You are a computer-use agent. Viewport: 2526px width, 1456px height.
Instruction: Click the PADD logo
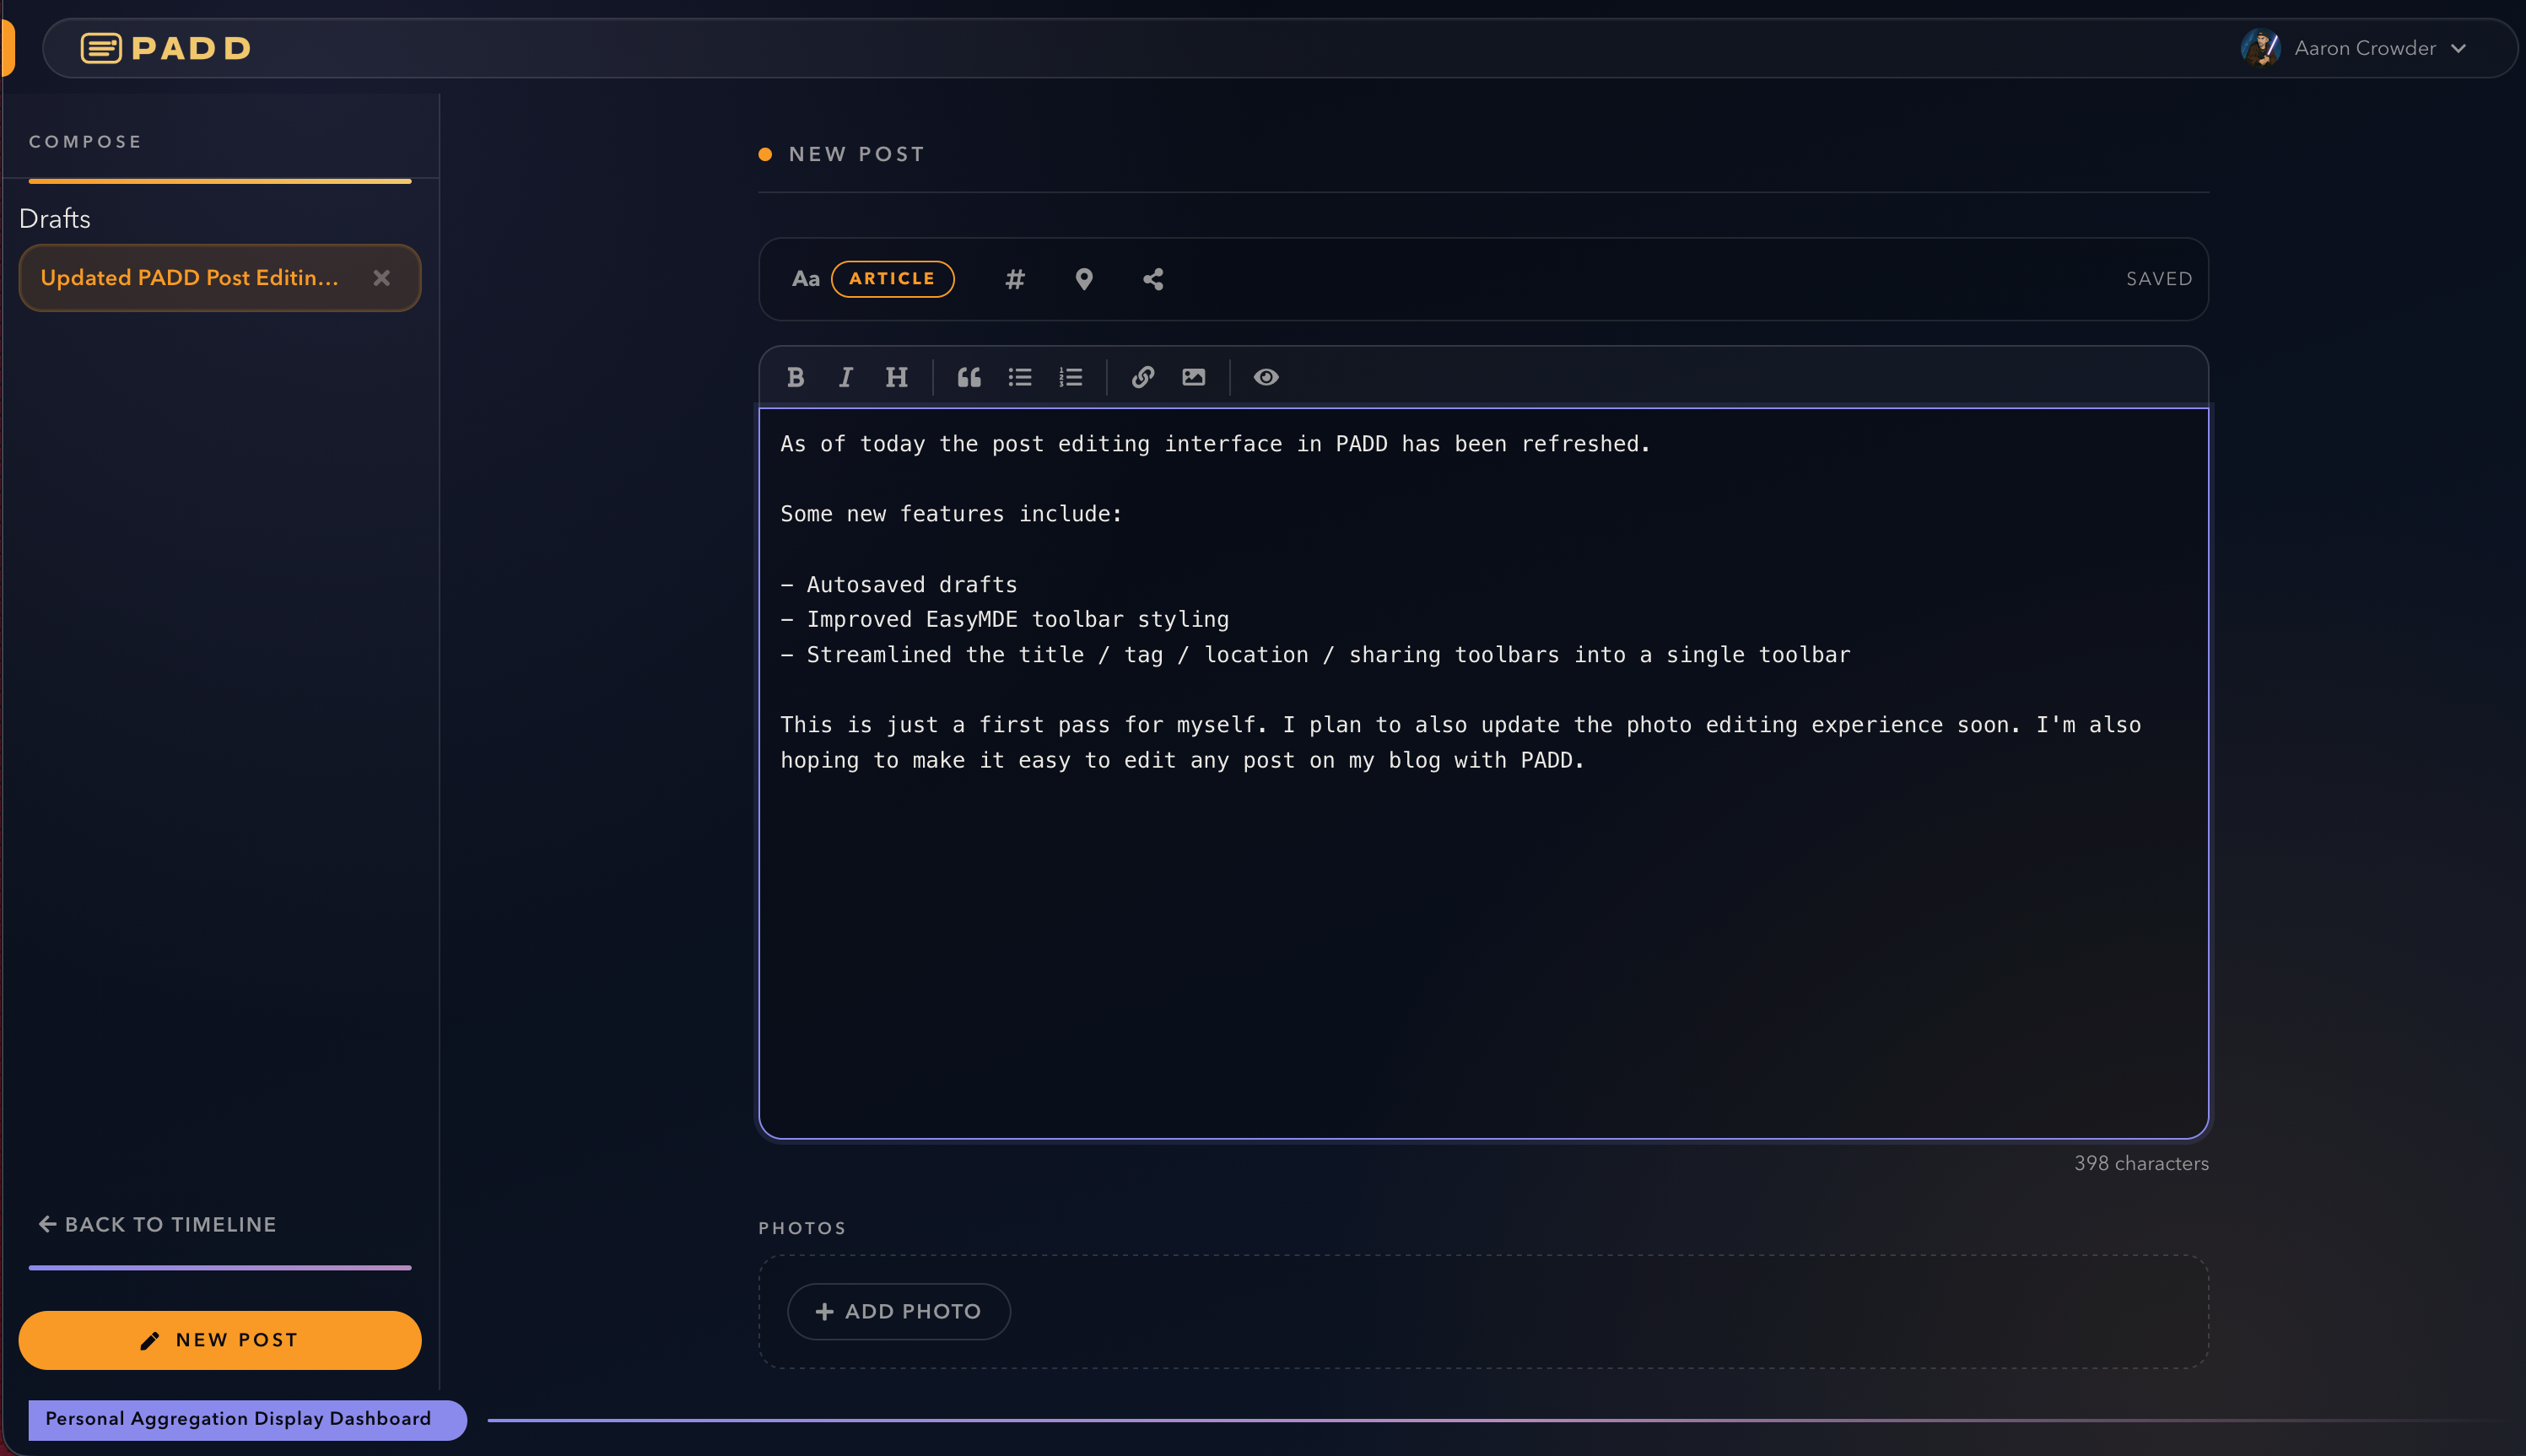point(166,48)
